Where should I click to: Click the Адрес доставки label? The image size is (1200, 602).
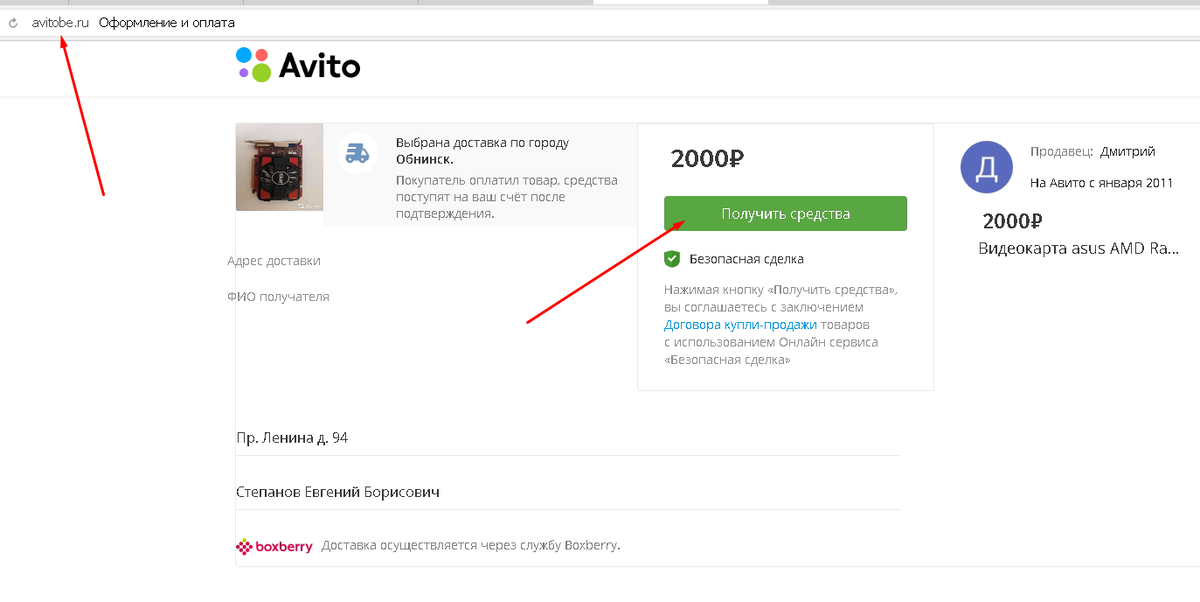pos(274,261)
